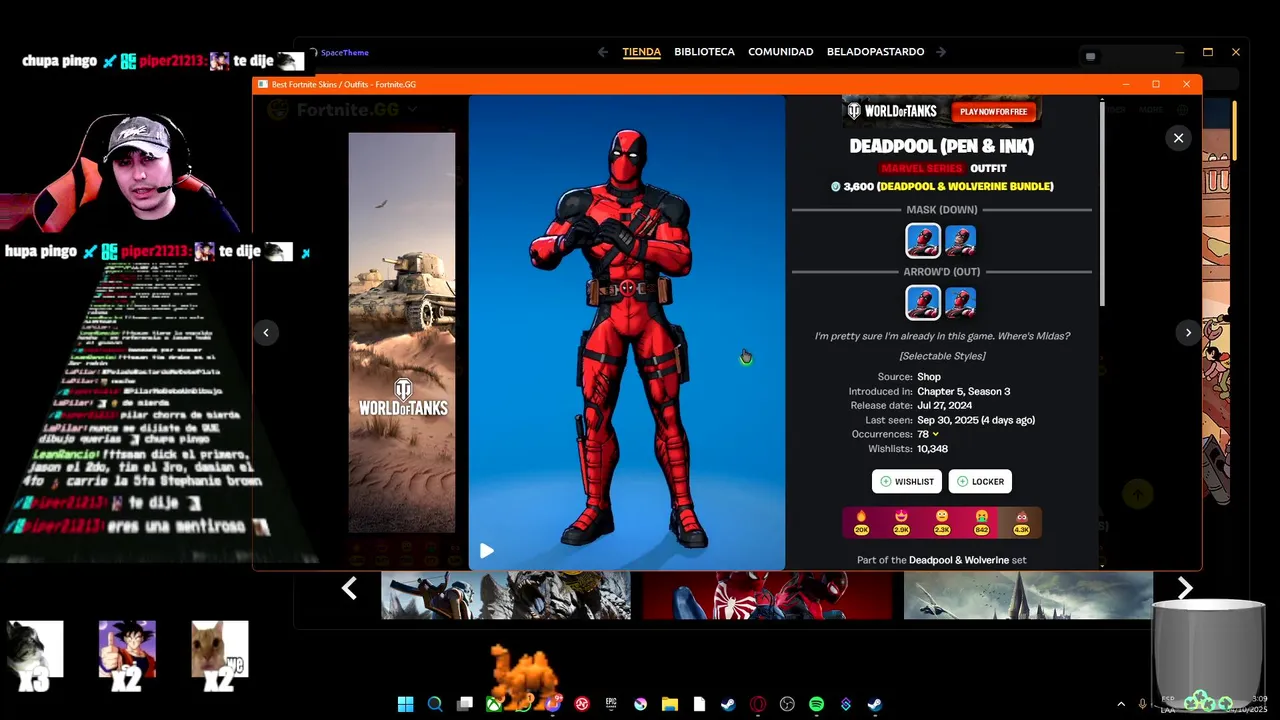Open the white document icon in the taskbar

point(699,704)
